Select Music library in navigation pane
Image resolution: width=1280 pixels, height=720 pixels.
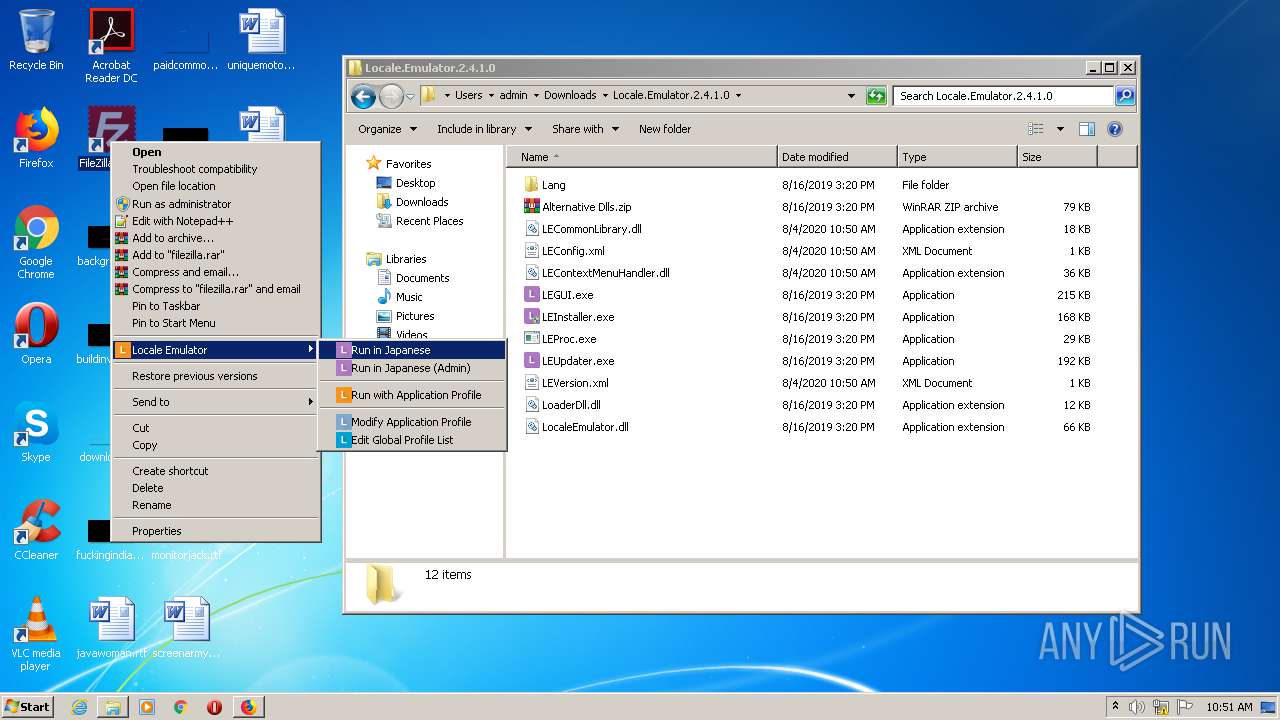[x=400, y=297]
